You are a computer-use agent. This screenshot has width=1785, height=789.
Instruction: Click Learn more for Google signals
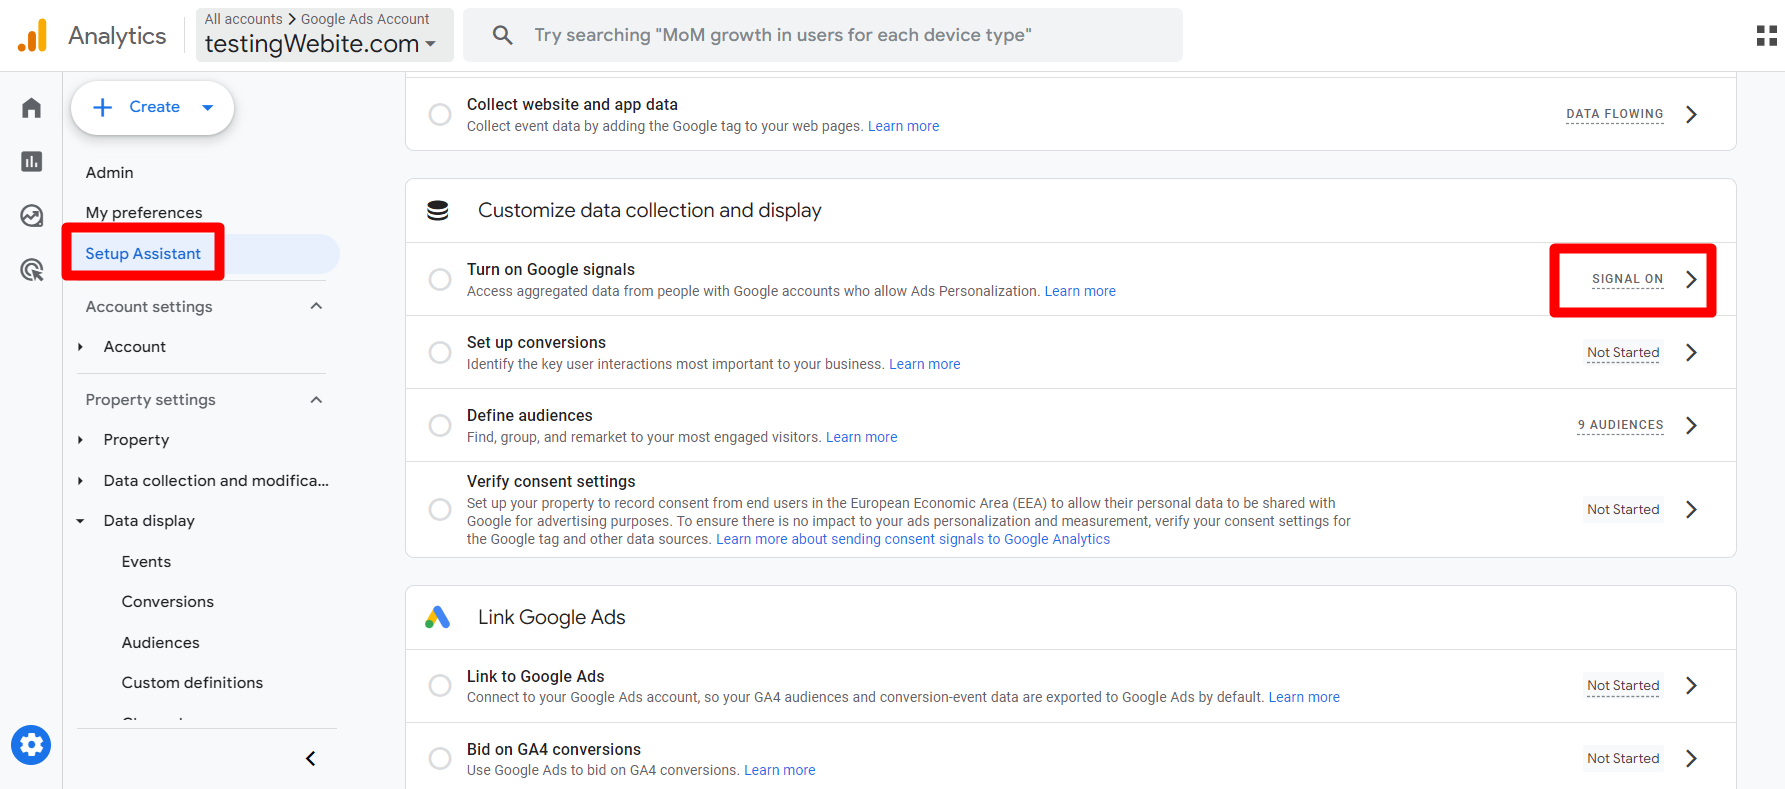pyautogui.click(x=1080, y=291)
